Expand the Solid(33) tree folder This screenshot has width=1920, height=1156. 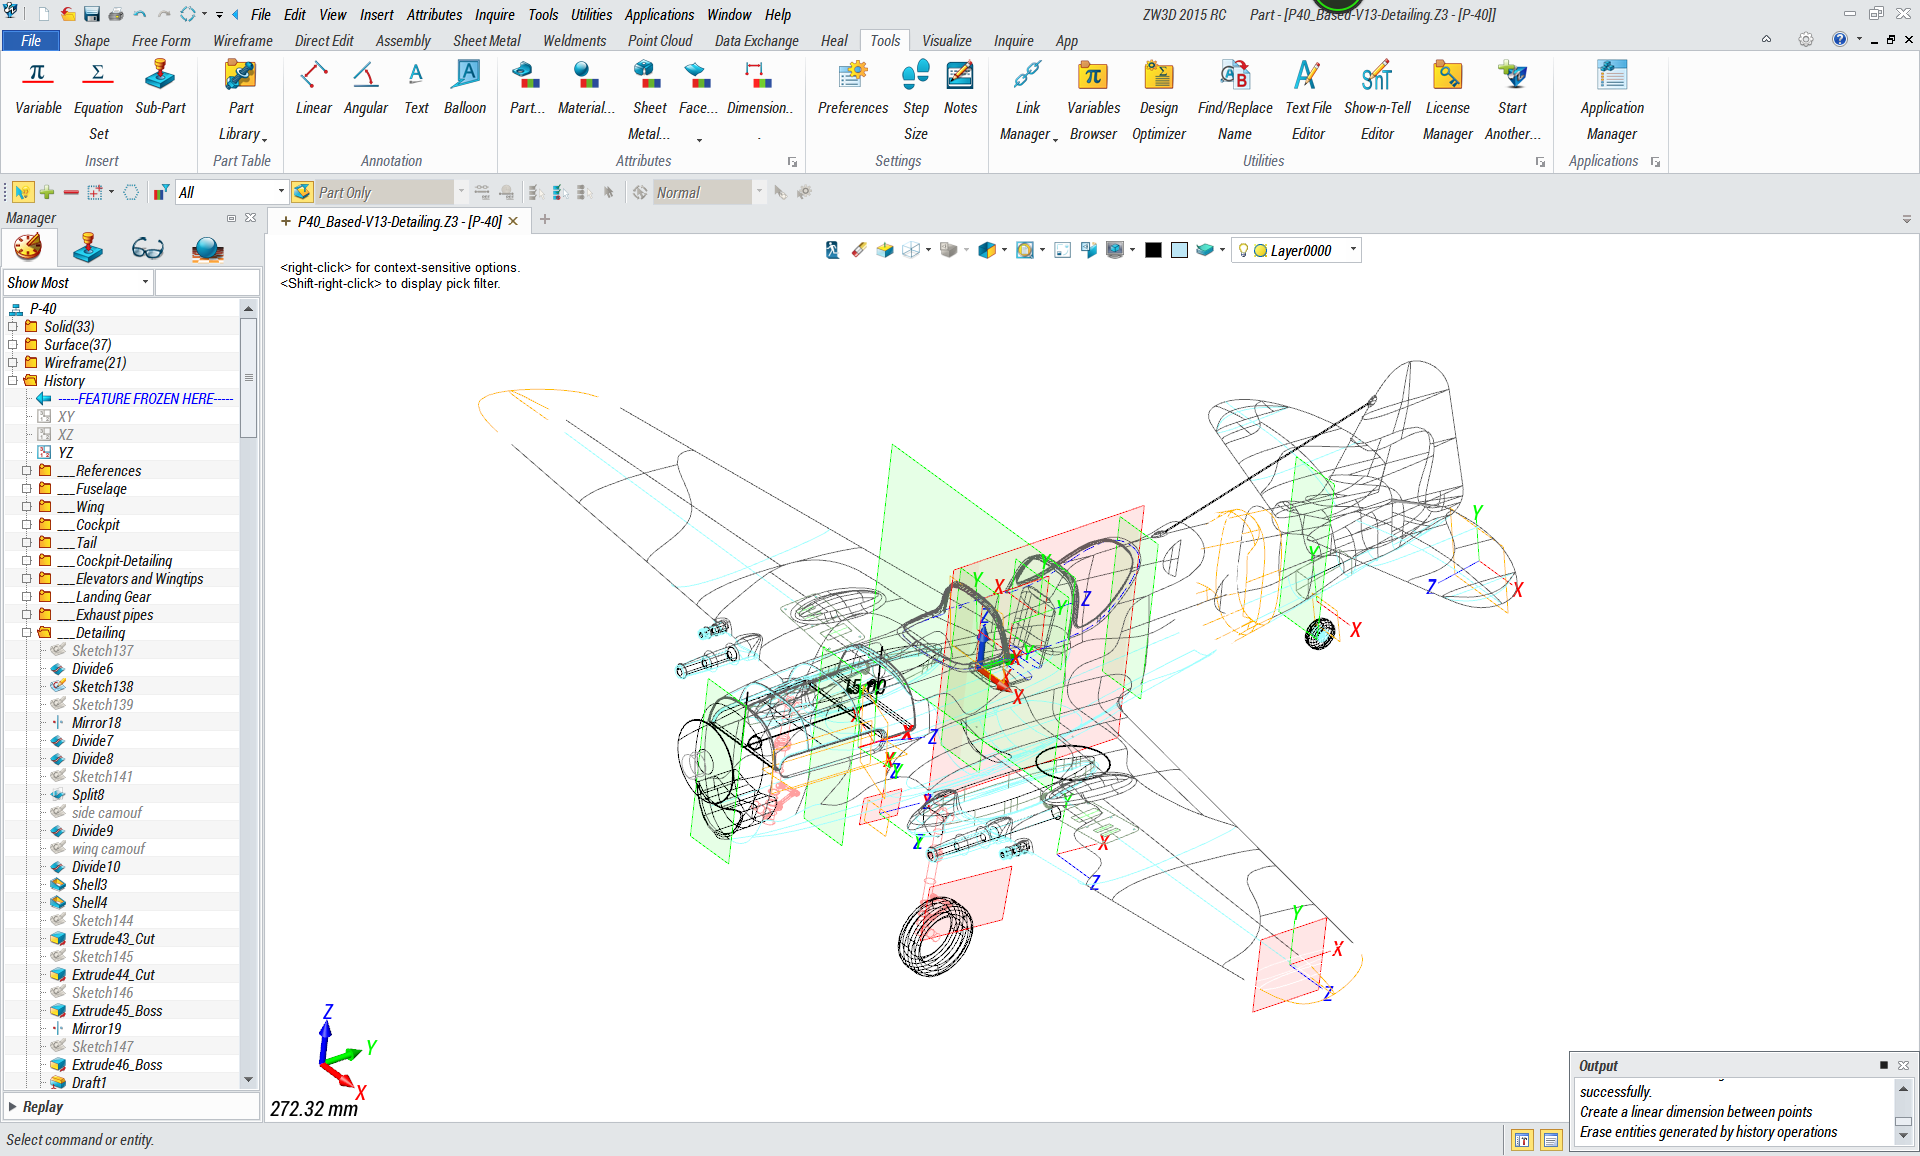click(x=13, y=327)
